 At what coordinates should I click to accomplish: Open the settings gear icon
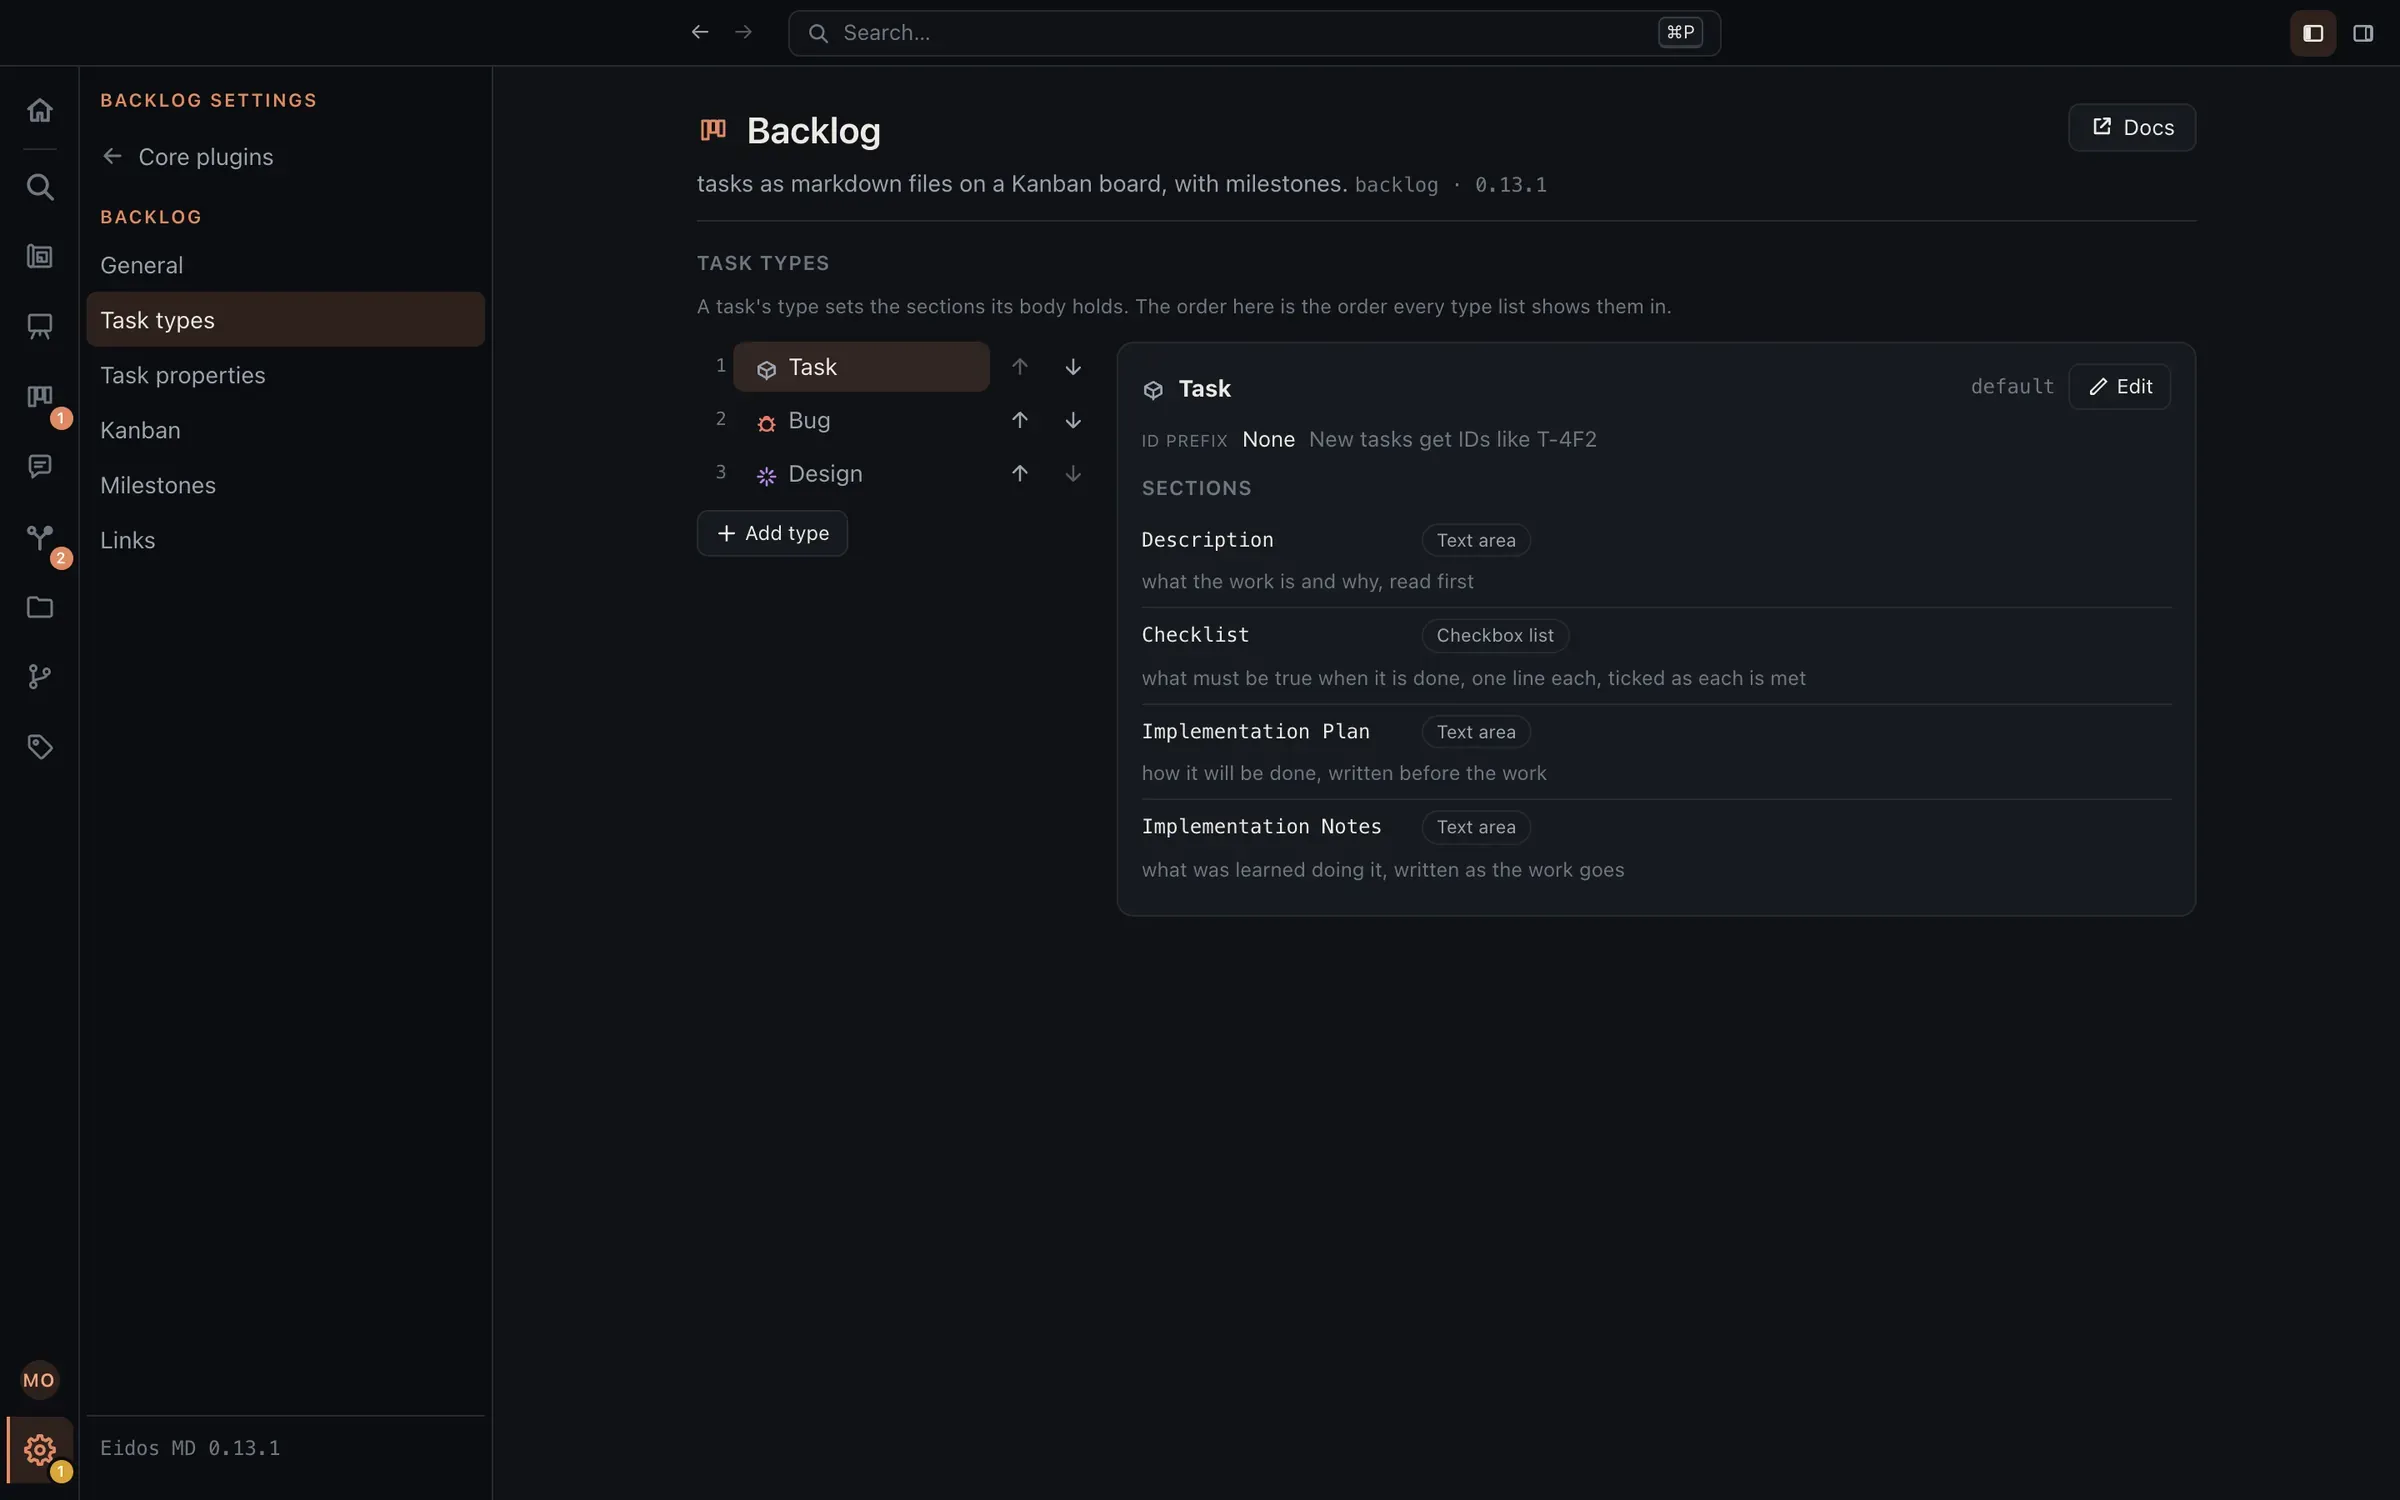click(40, 1449)
